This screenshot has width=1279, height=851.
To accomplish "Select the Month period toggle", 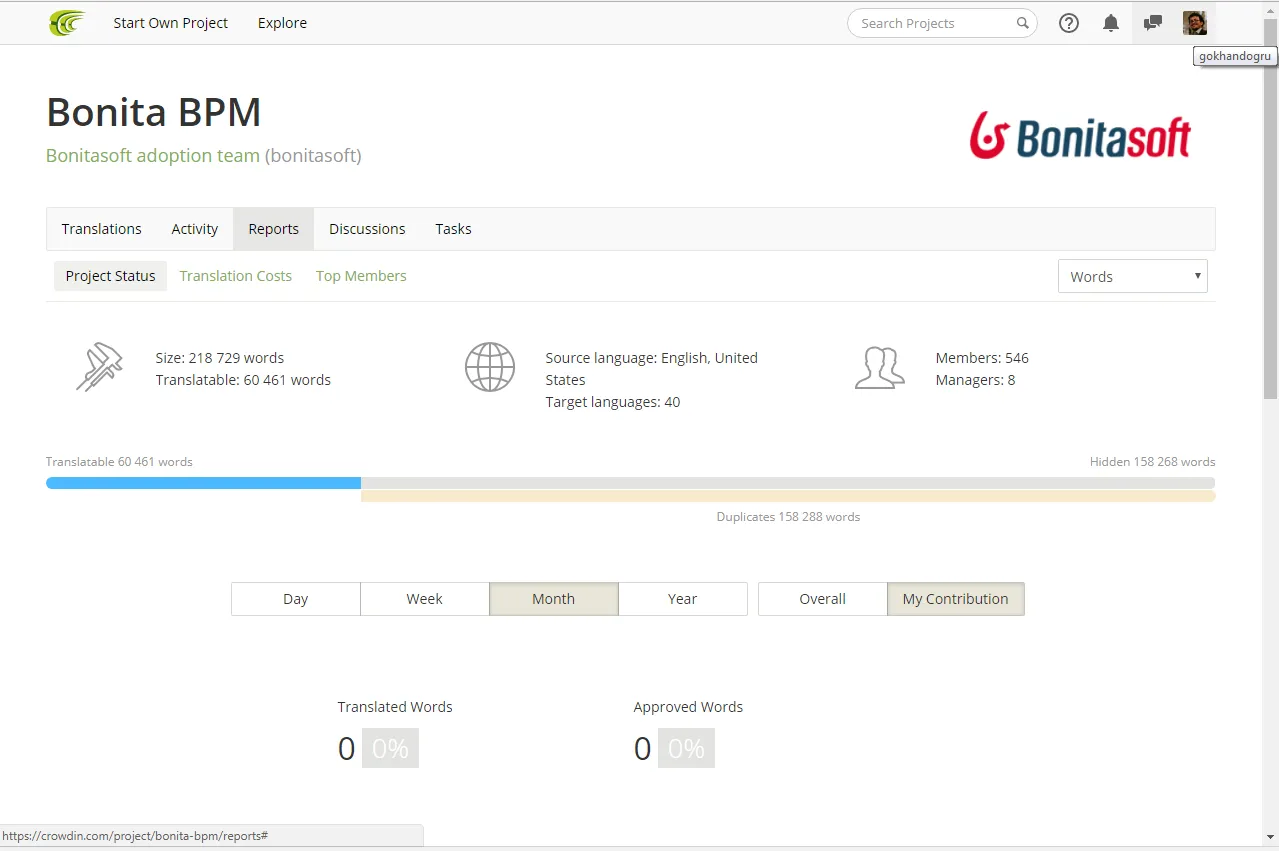I will [x=554, y=599].
